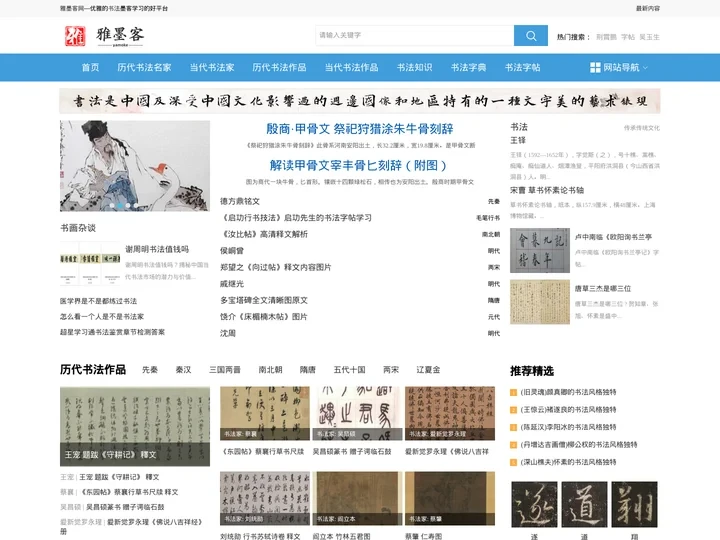Open 多宝塔碑全文清晰图原文

(x=264, y=300)
